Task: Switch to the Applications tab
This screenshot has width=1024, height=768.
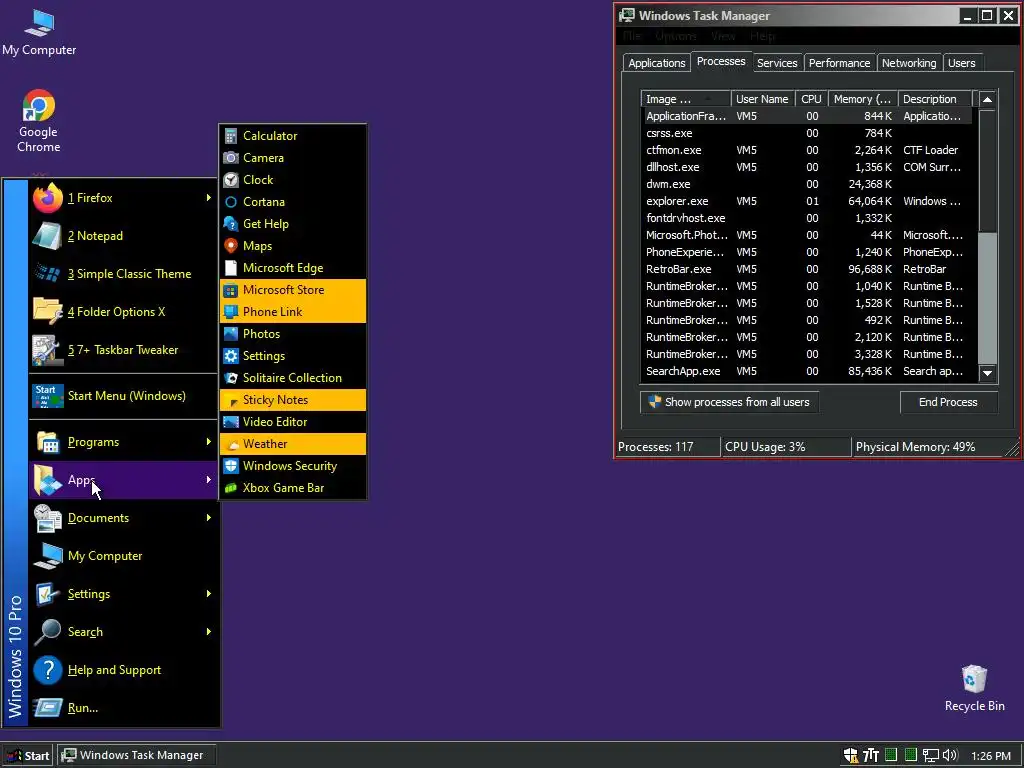Action: coord(656,63)
